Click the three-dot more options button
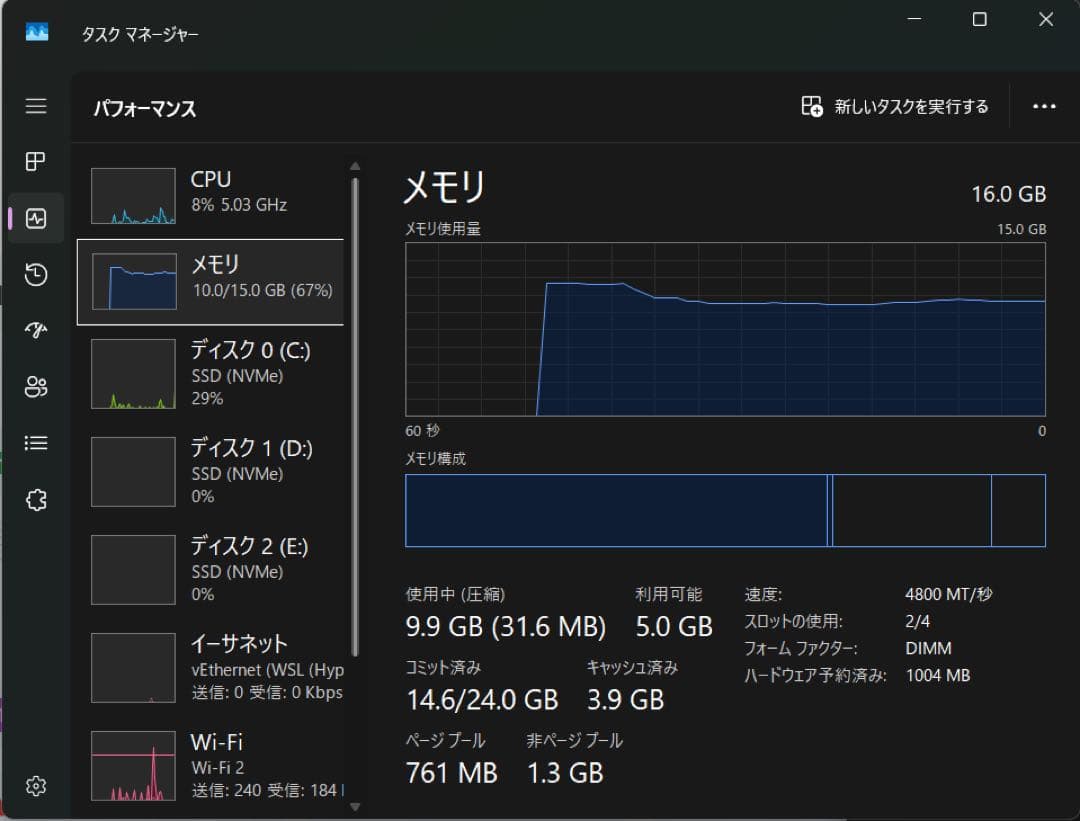 pyautogui.click(x=1044, y=106)
